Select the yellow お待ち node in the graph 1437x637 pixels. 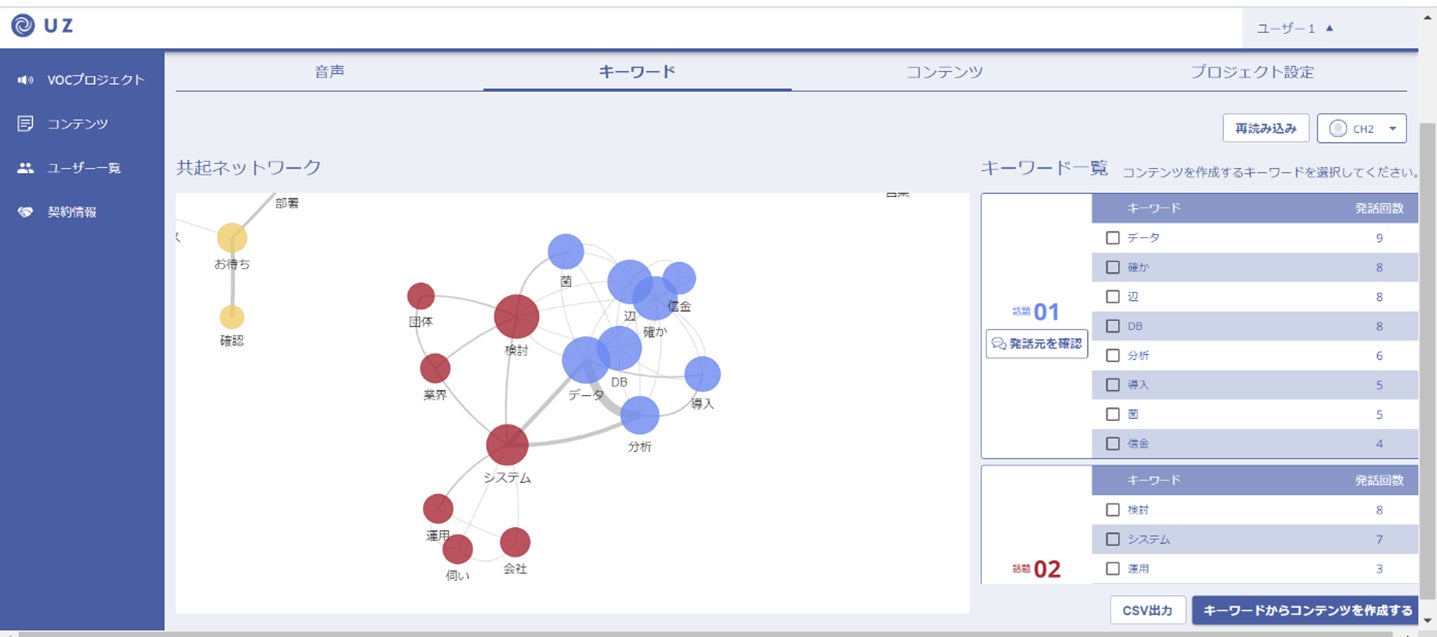coord(232,238)
